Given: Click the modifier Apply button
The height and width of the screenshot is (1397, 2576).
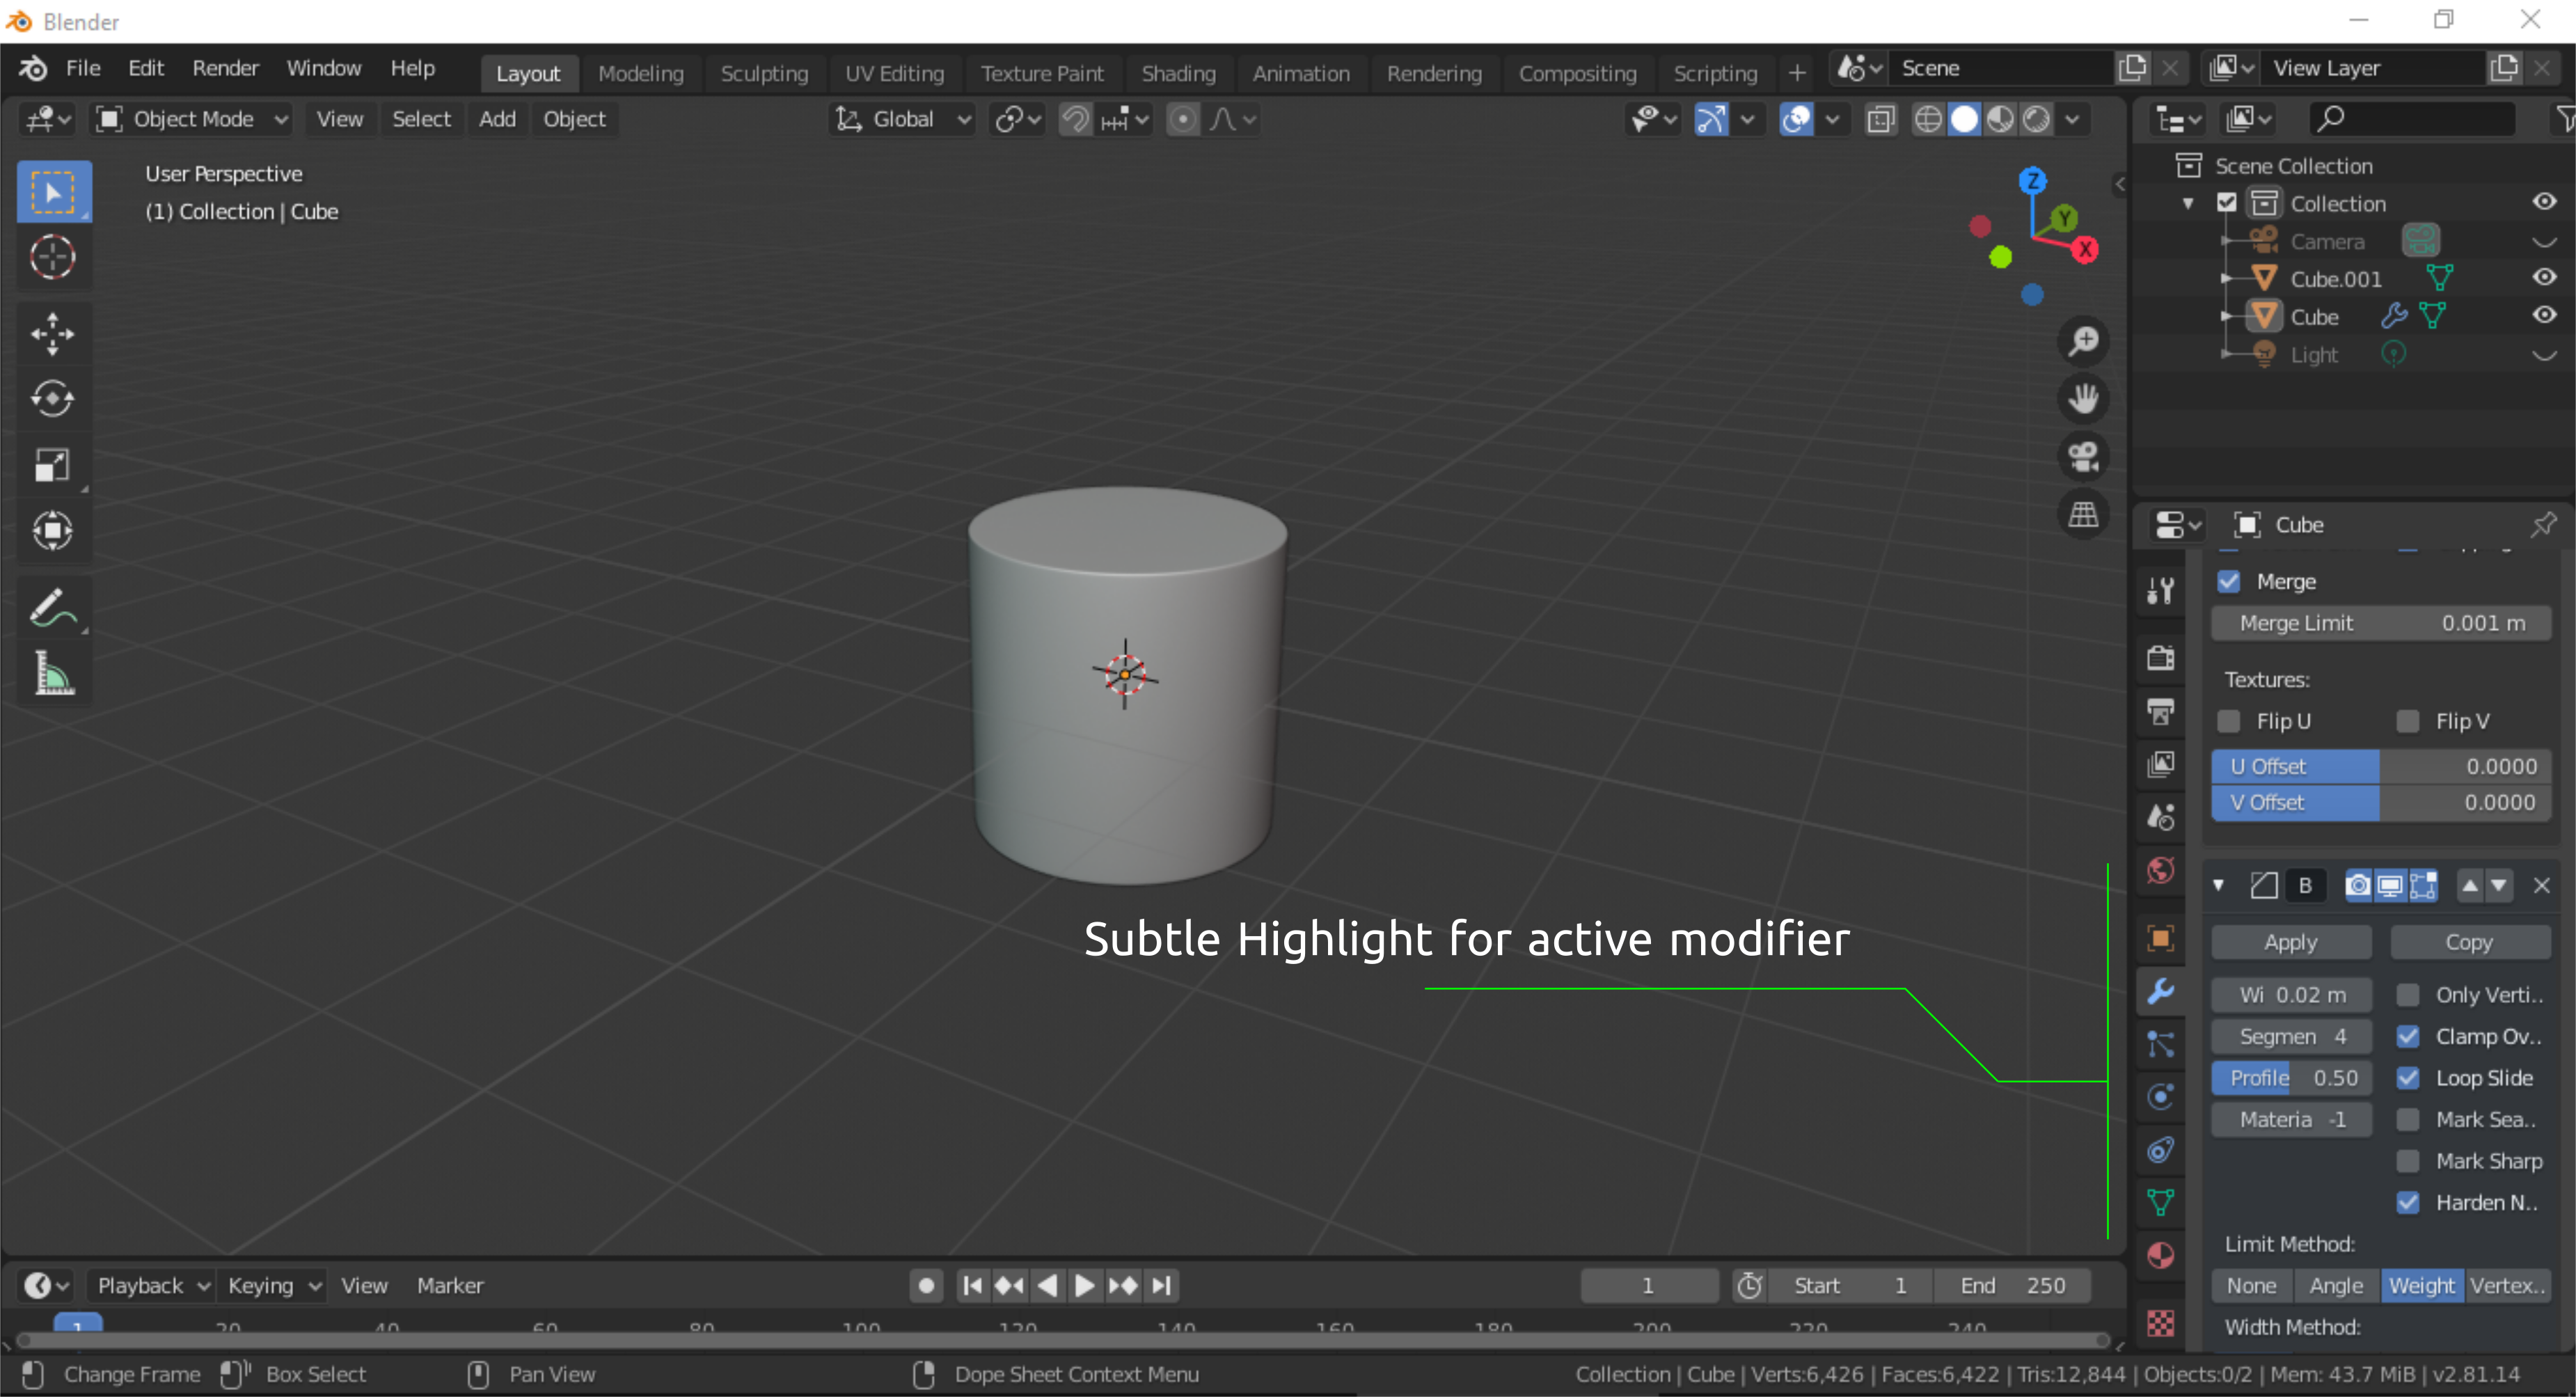Looking at the screenshot, I should click(2290, 942).
